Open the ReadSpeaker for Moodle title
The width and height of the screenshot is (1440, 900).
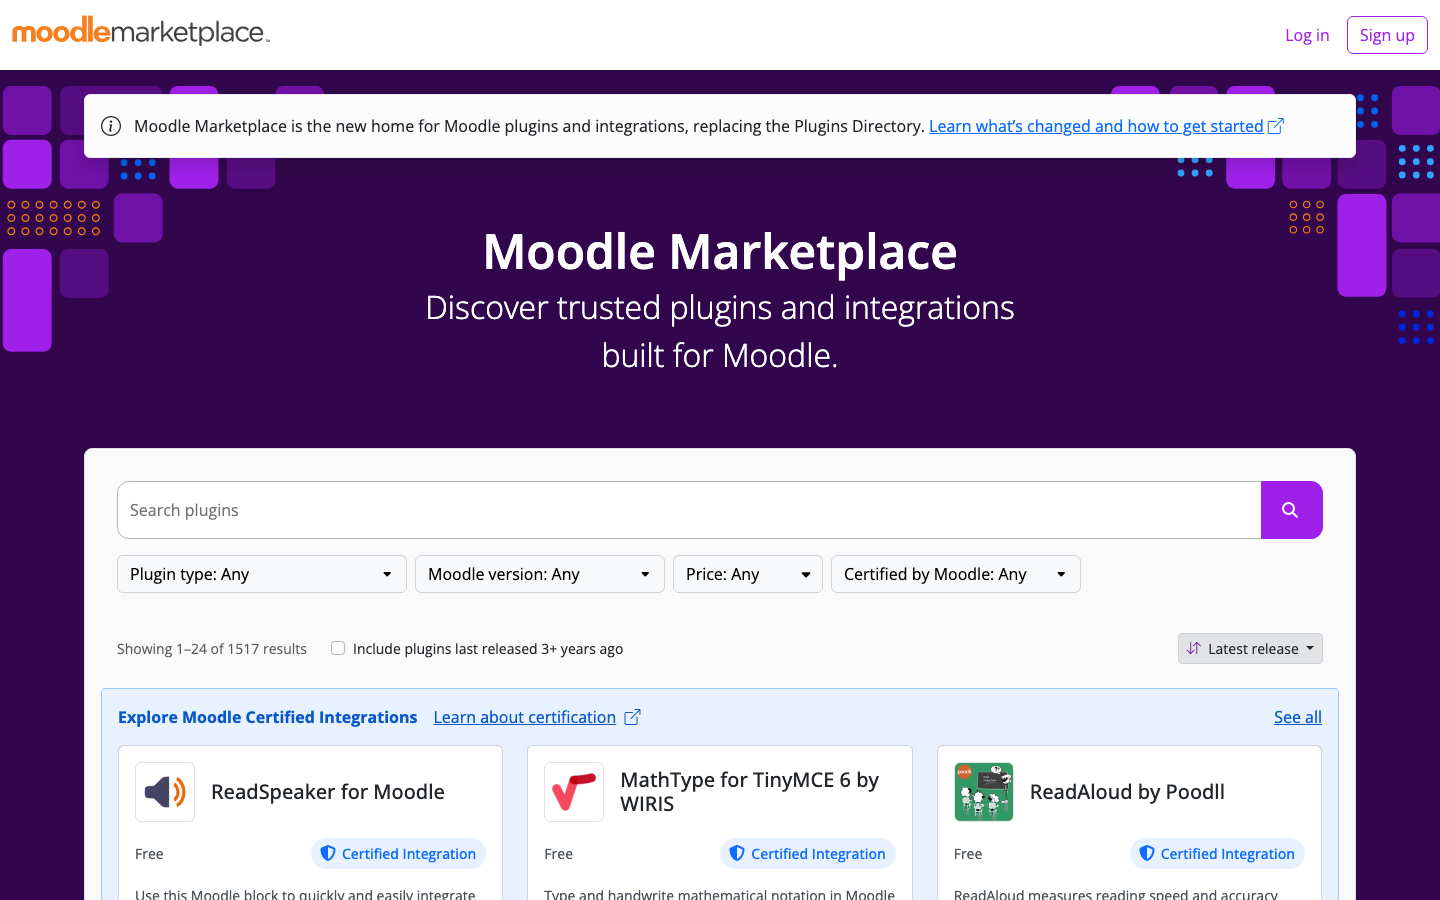(328, 792)
